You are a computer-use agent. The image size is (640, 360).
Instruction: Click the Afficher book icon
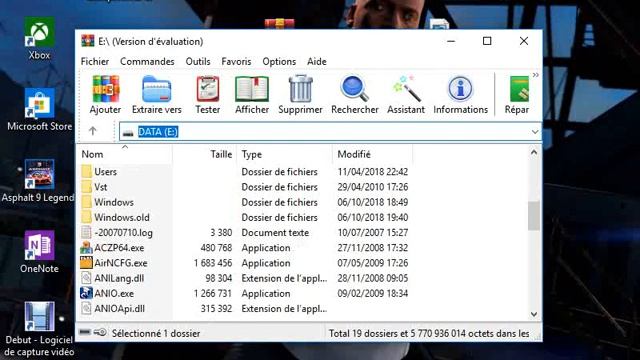[x=252, y=89]
